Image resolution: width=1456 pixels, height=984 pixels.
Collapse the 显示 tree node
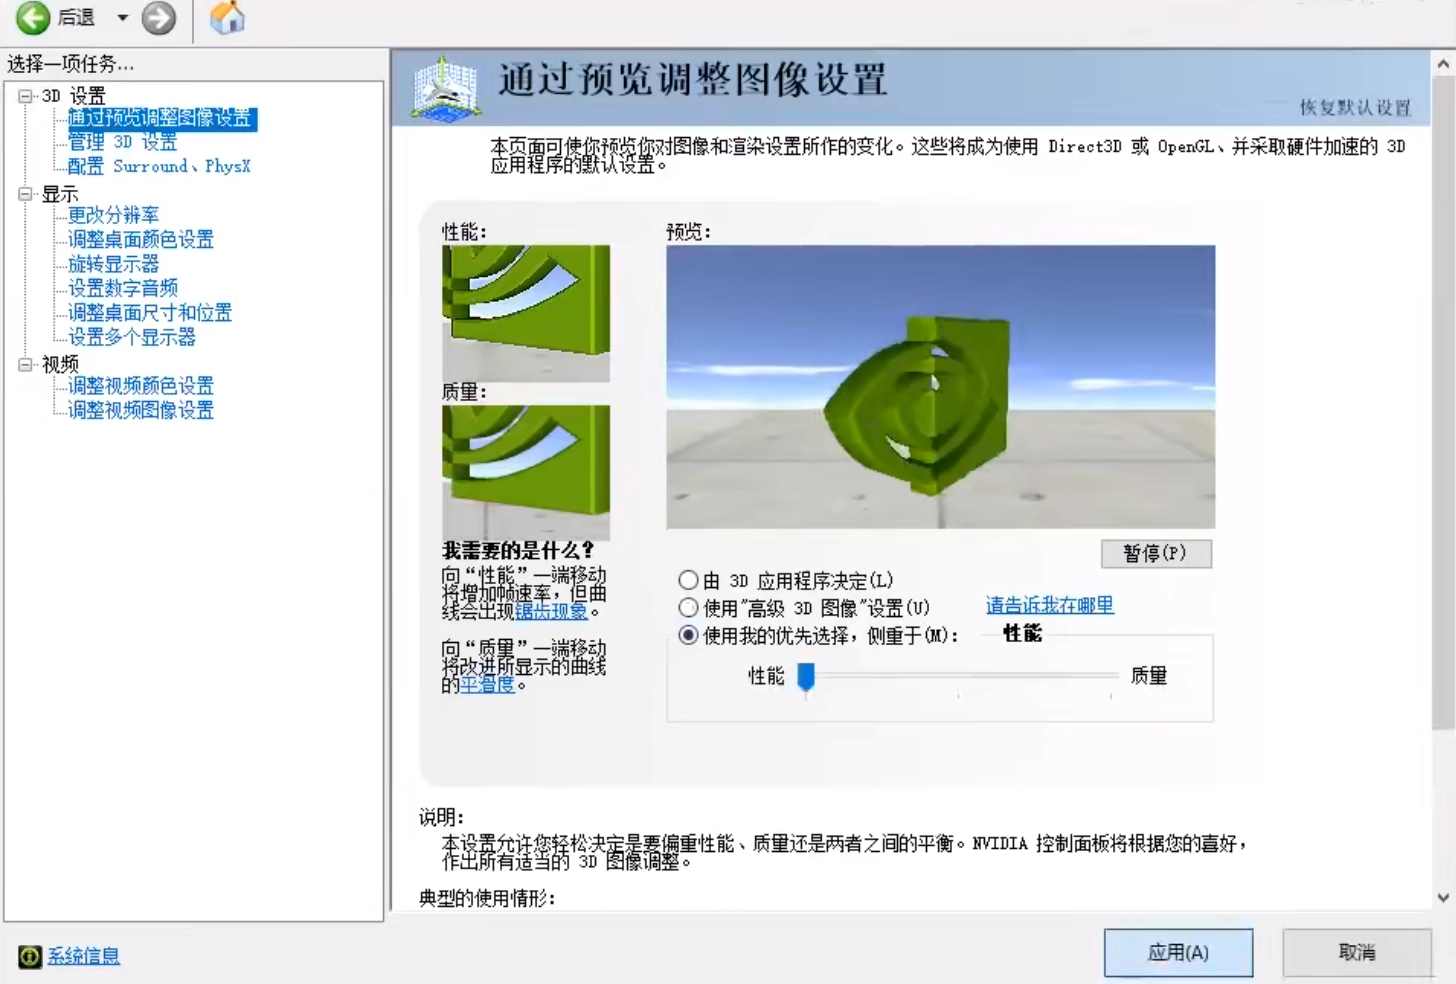[x=26, y=194]
